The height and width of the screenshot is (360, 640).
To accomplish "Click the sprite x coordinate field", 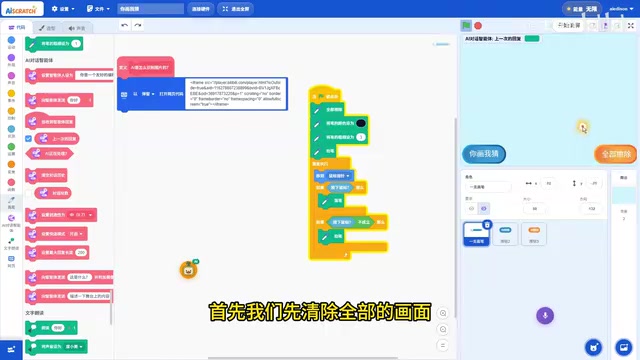I will pyautogui.click(x=549, y=184).
